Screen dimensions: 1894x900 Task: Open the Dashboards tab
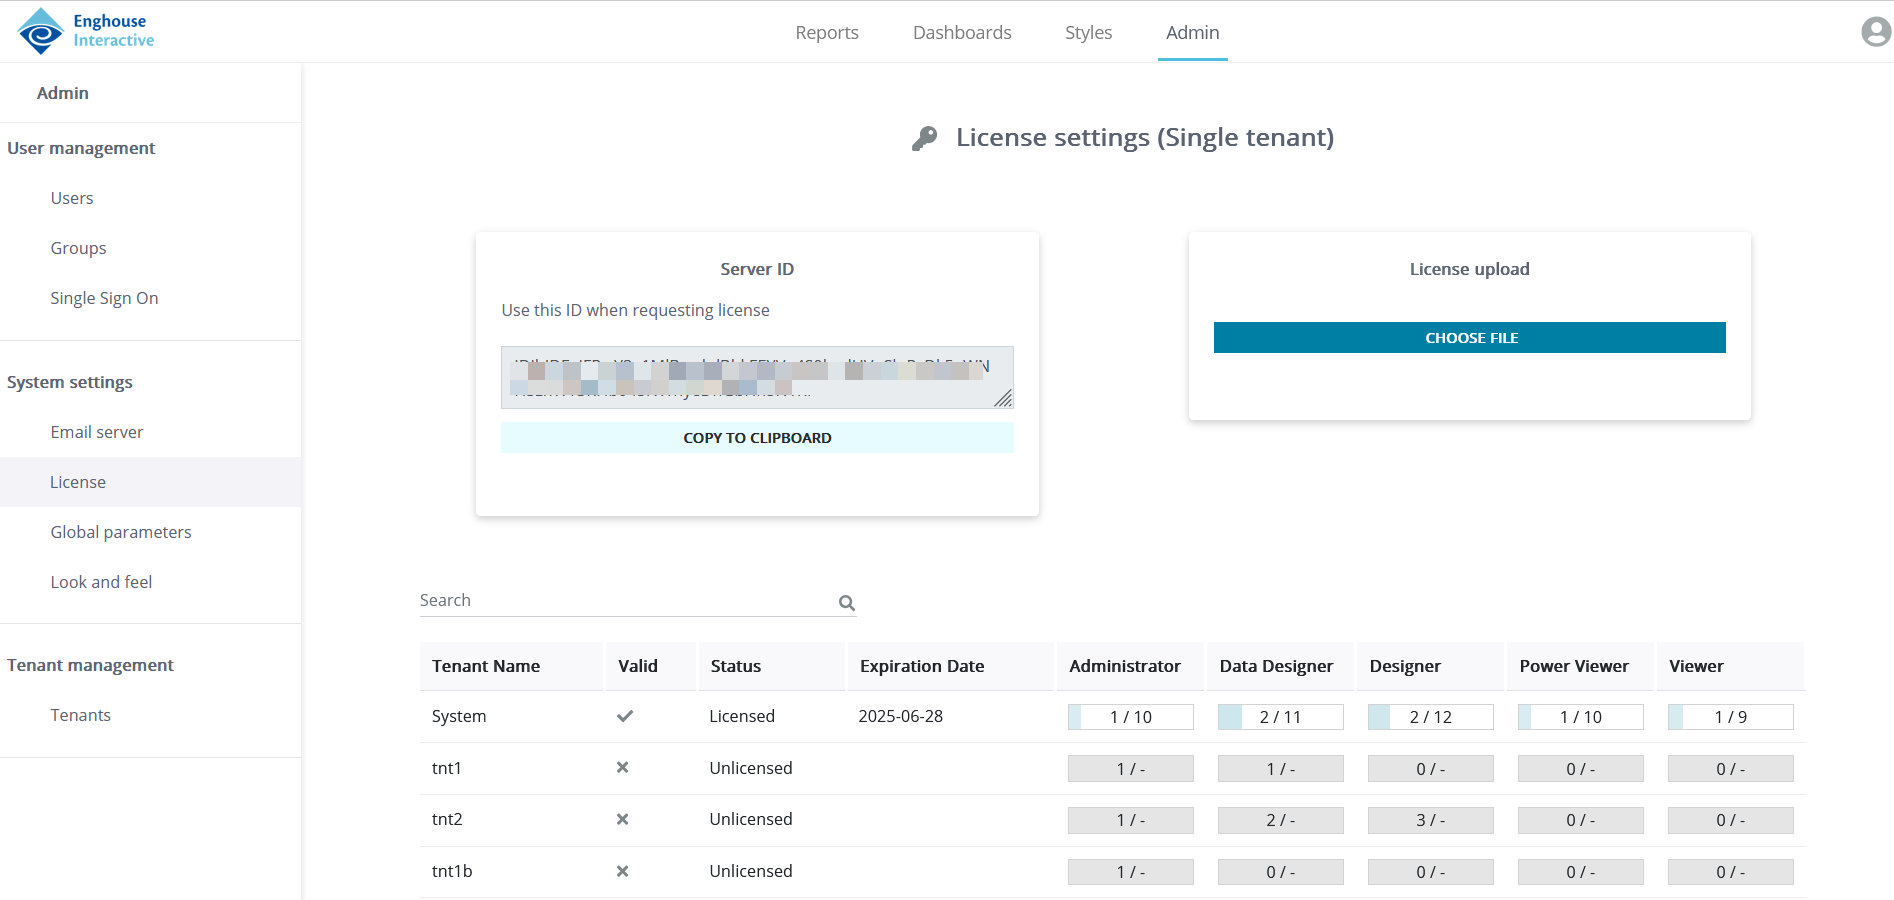(961, 33)
